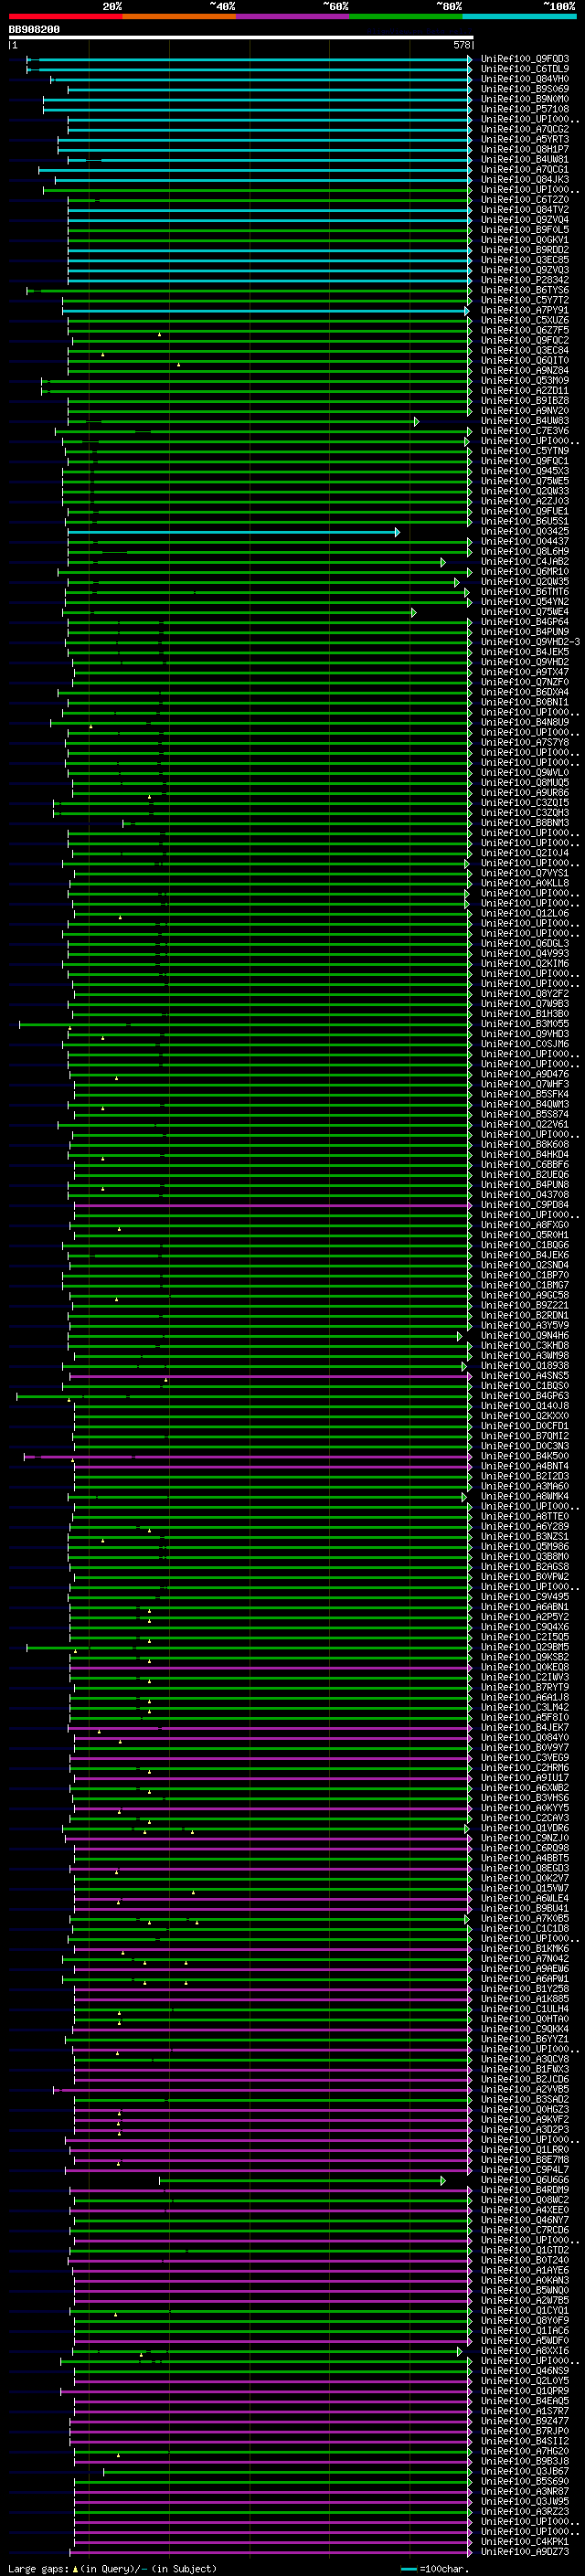Screen dimensions: 585x2576
Task: Open hit UniRef100_P57108
Action: pos(525,109)
